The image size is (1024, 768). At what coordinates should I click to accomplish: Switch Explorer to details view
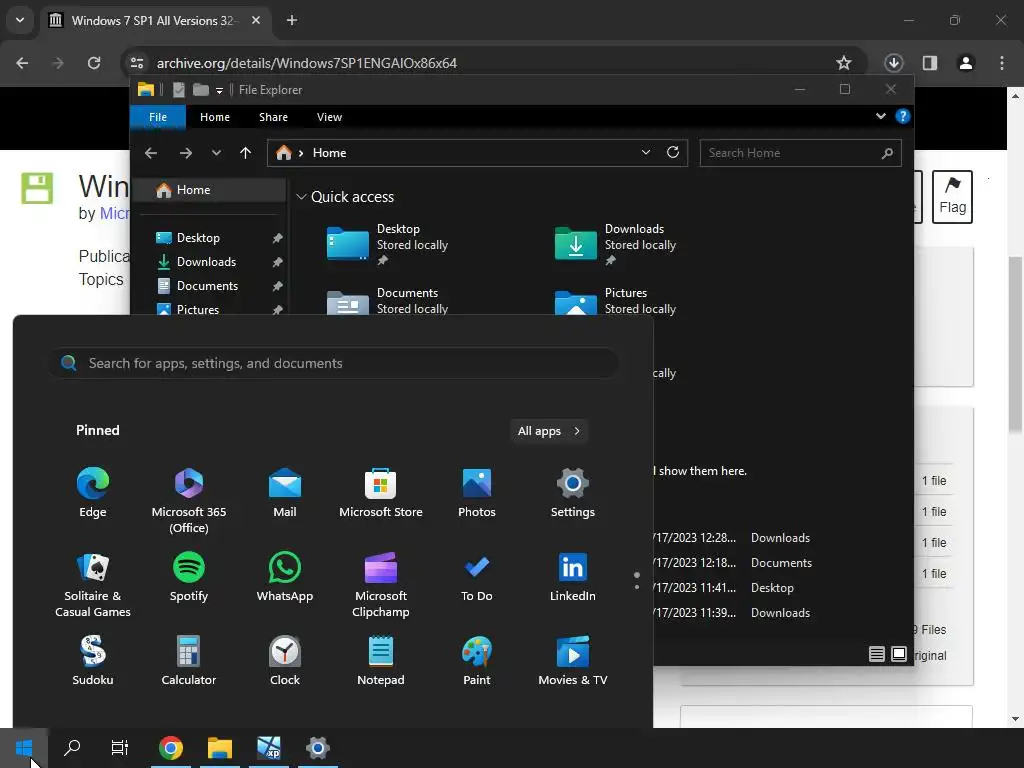coord(877,654)
